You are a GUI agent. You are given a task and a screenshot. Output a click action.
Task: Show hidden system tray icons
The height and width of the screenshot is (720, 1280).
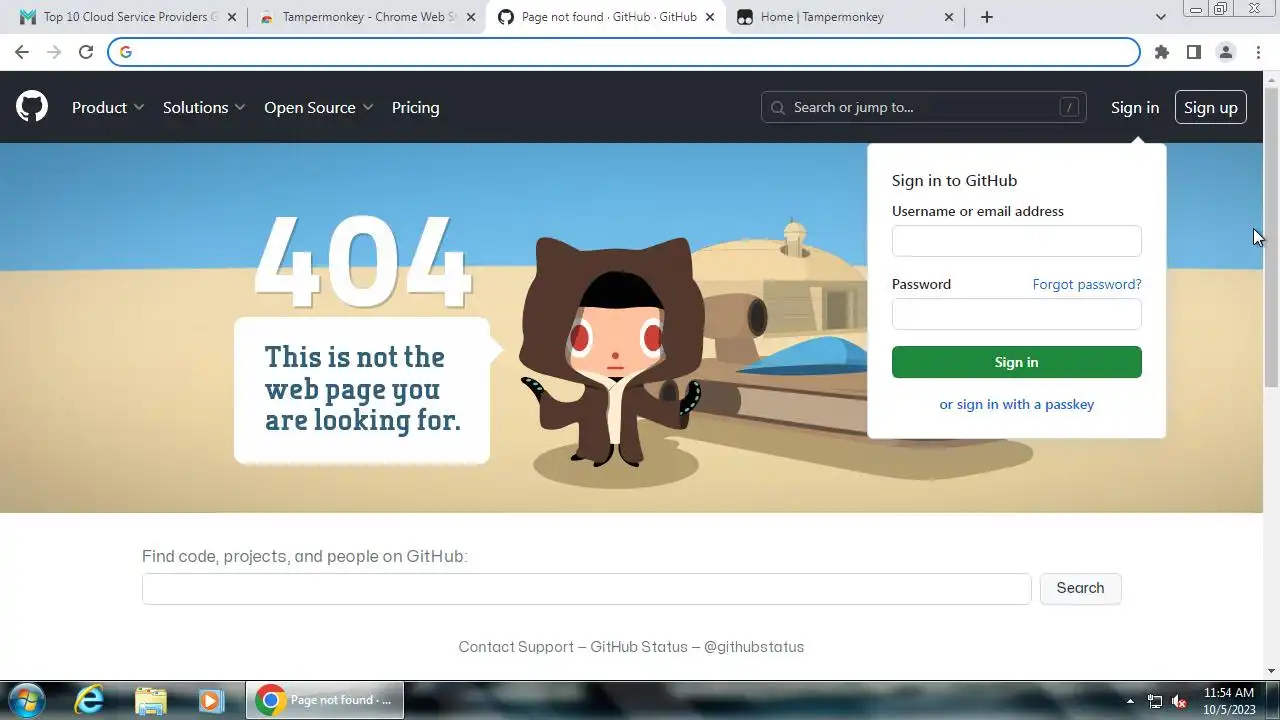[1130, 701]
